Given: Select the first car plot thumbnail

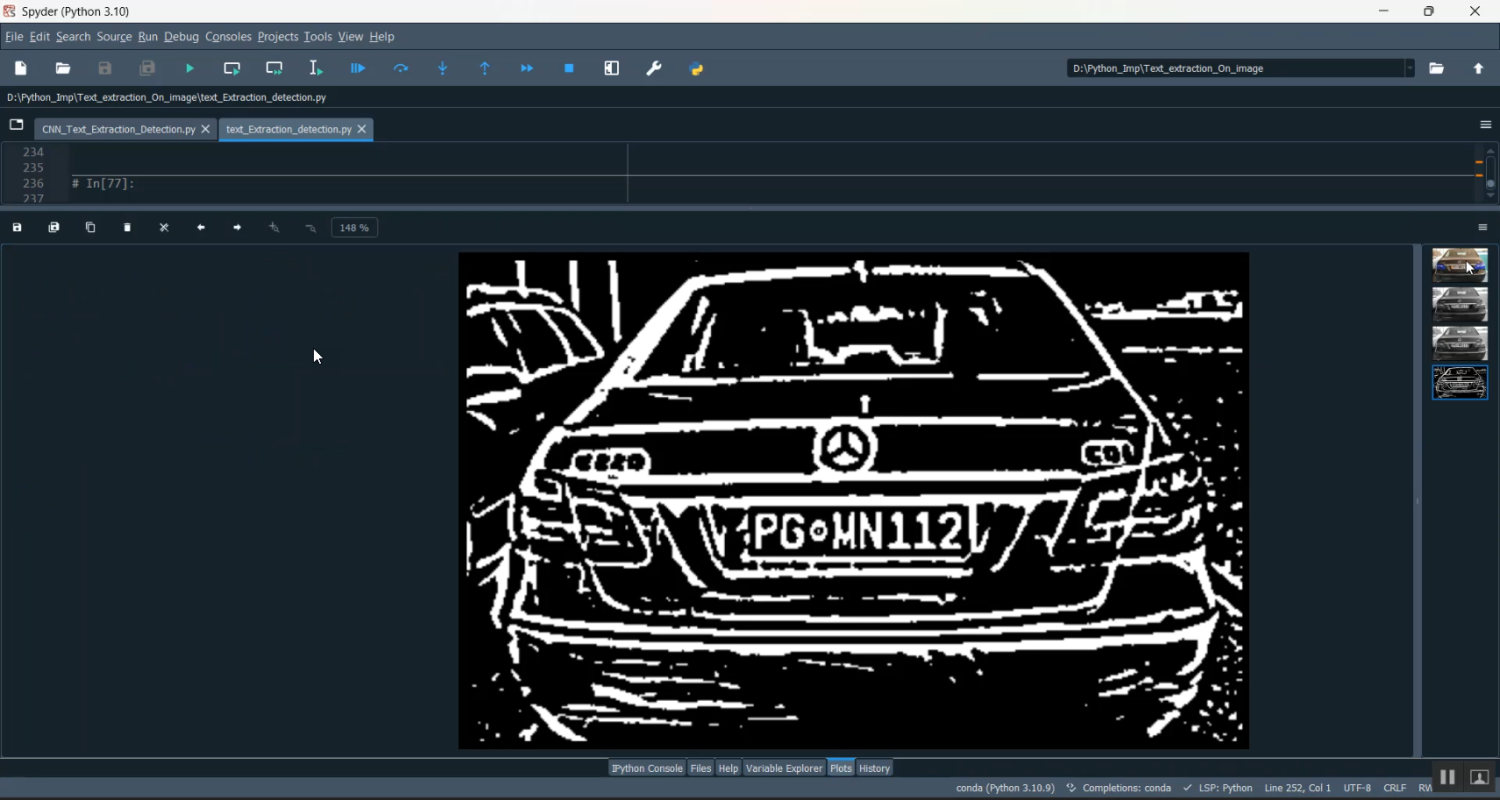Looking at the screenshot, I should (x=1460, y=266).
